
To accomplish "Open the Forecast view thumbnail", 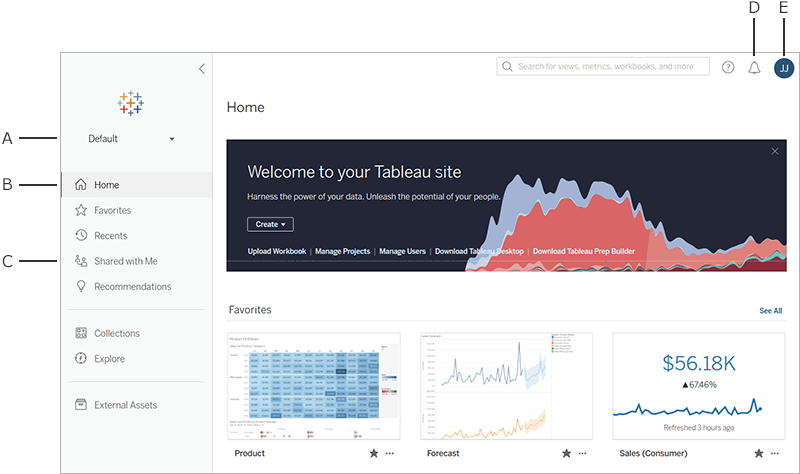I will pyautogui.click(x=507, y=386).
